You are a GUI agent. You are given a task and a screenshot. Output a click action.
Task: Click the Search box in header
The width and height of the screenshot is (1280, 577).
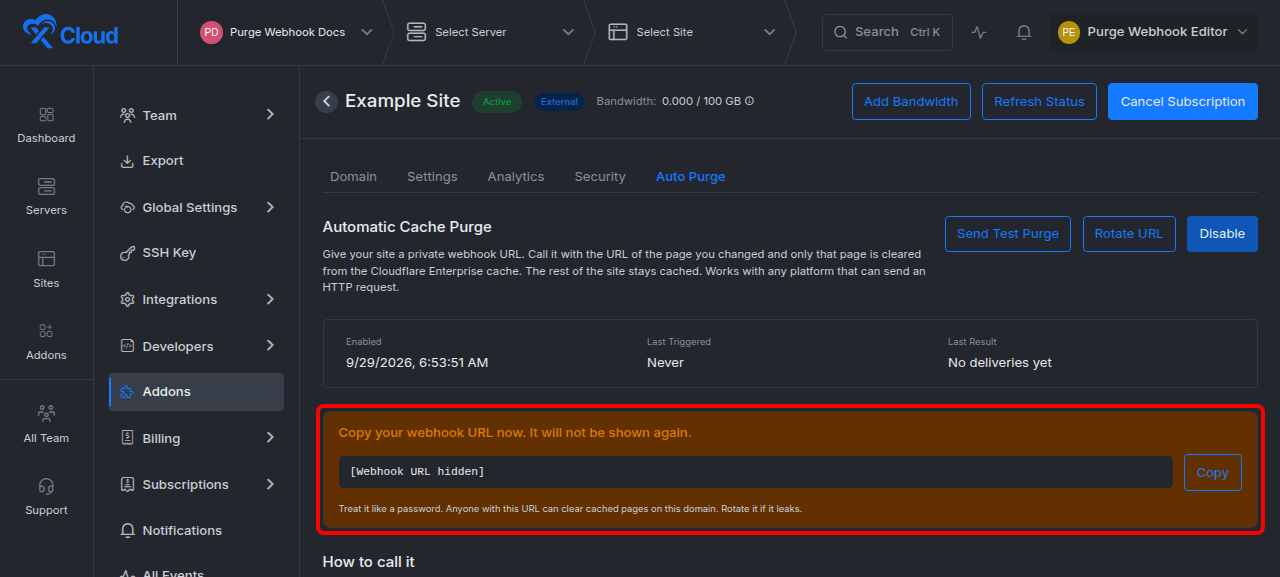pos(887,32)
